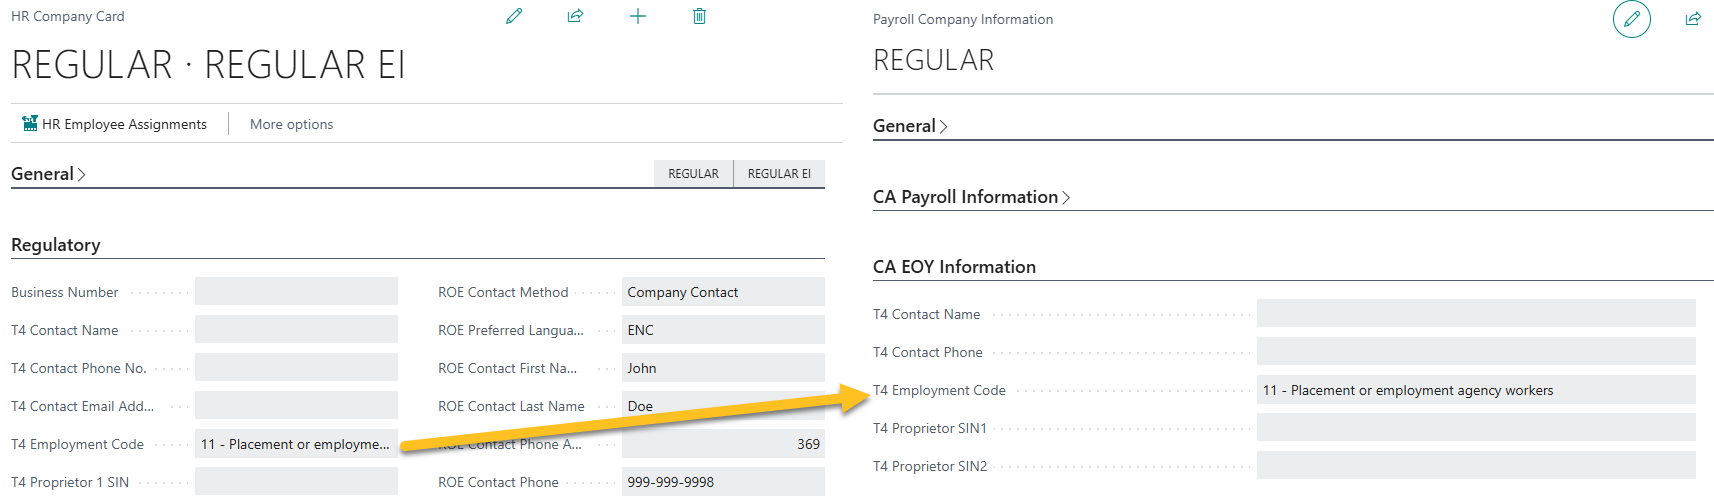Click the edit pencil icon on HR Company Card
This screenshot has height=497, width=1714.
pyautogui.click(x=514, y=16)
